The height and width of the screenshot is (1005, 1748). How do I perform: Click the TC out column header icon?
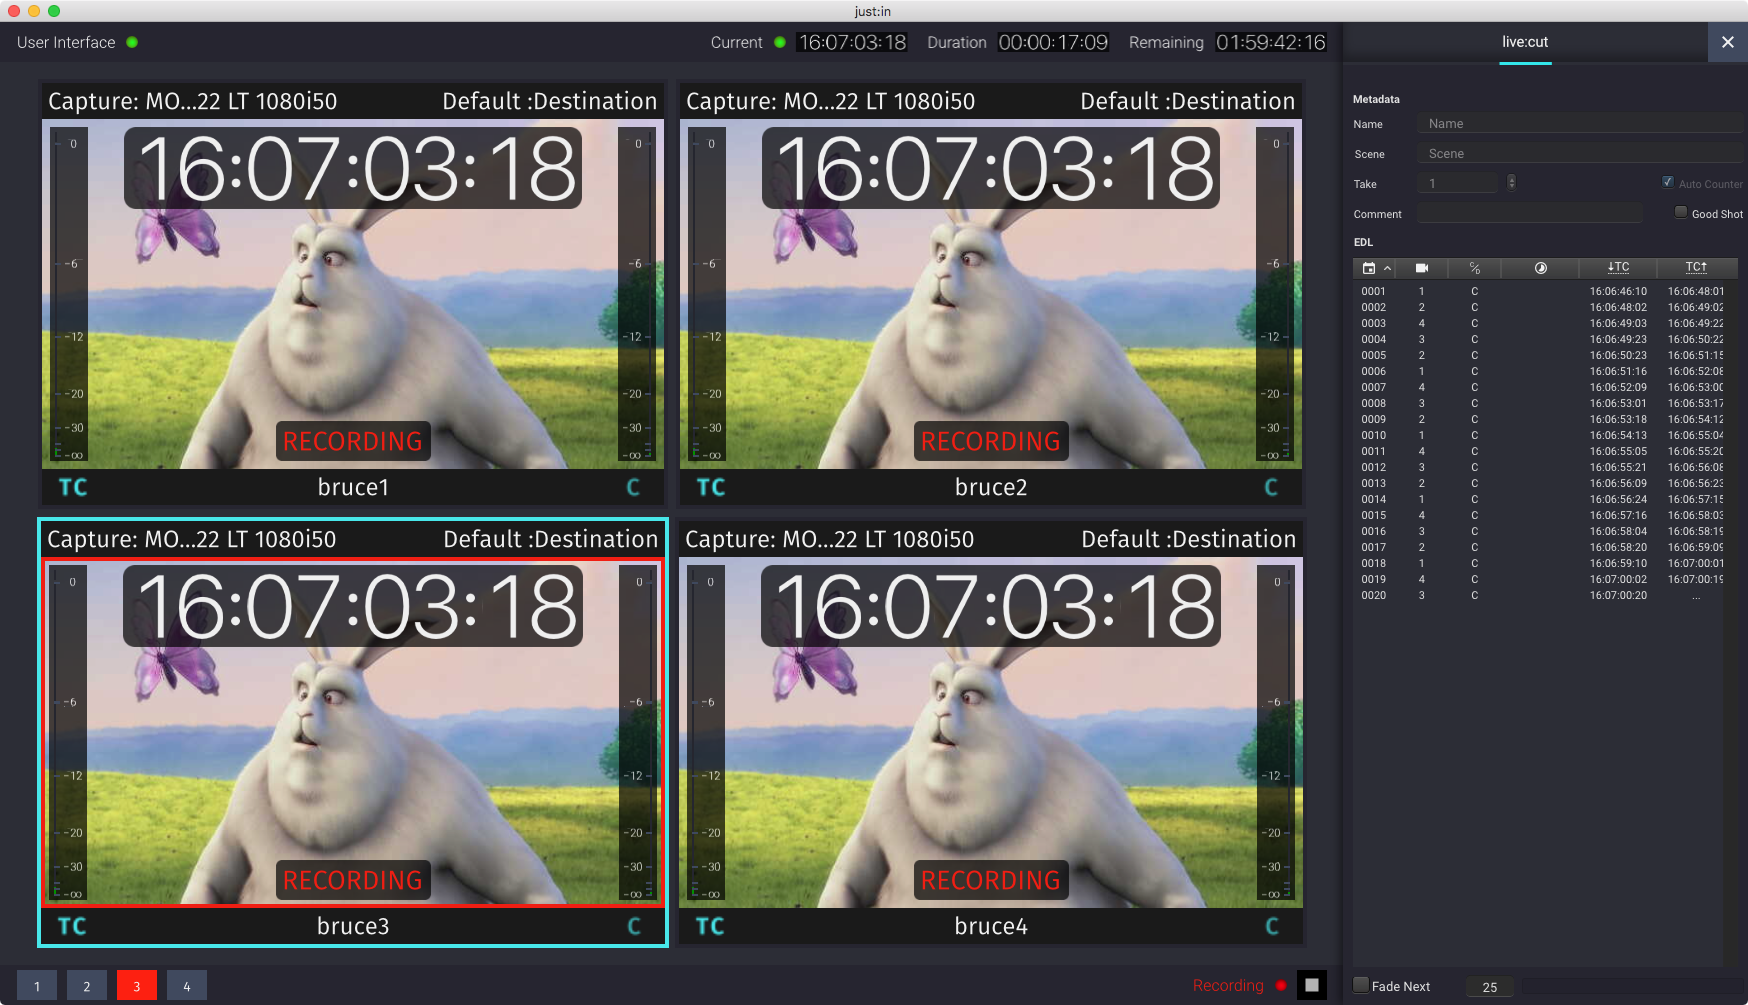pos(1696,267)
